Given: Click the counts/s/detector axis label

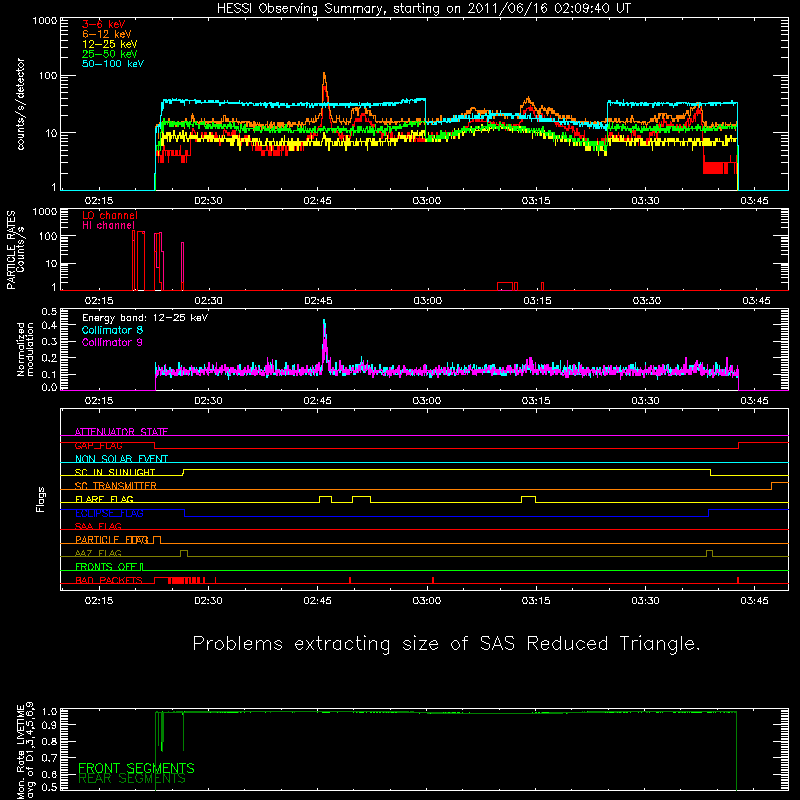Looking at the screenshot, I should pyautogui.click(x=20, y=104).
